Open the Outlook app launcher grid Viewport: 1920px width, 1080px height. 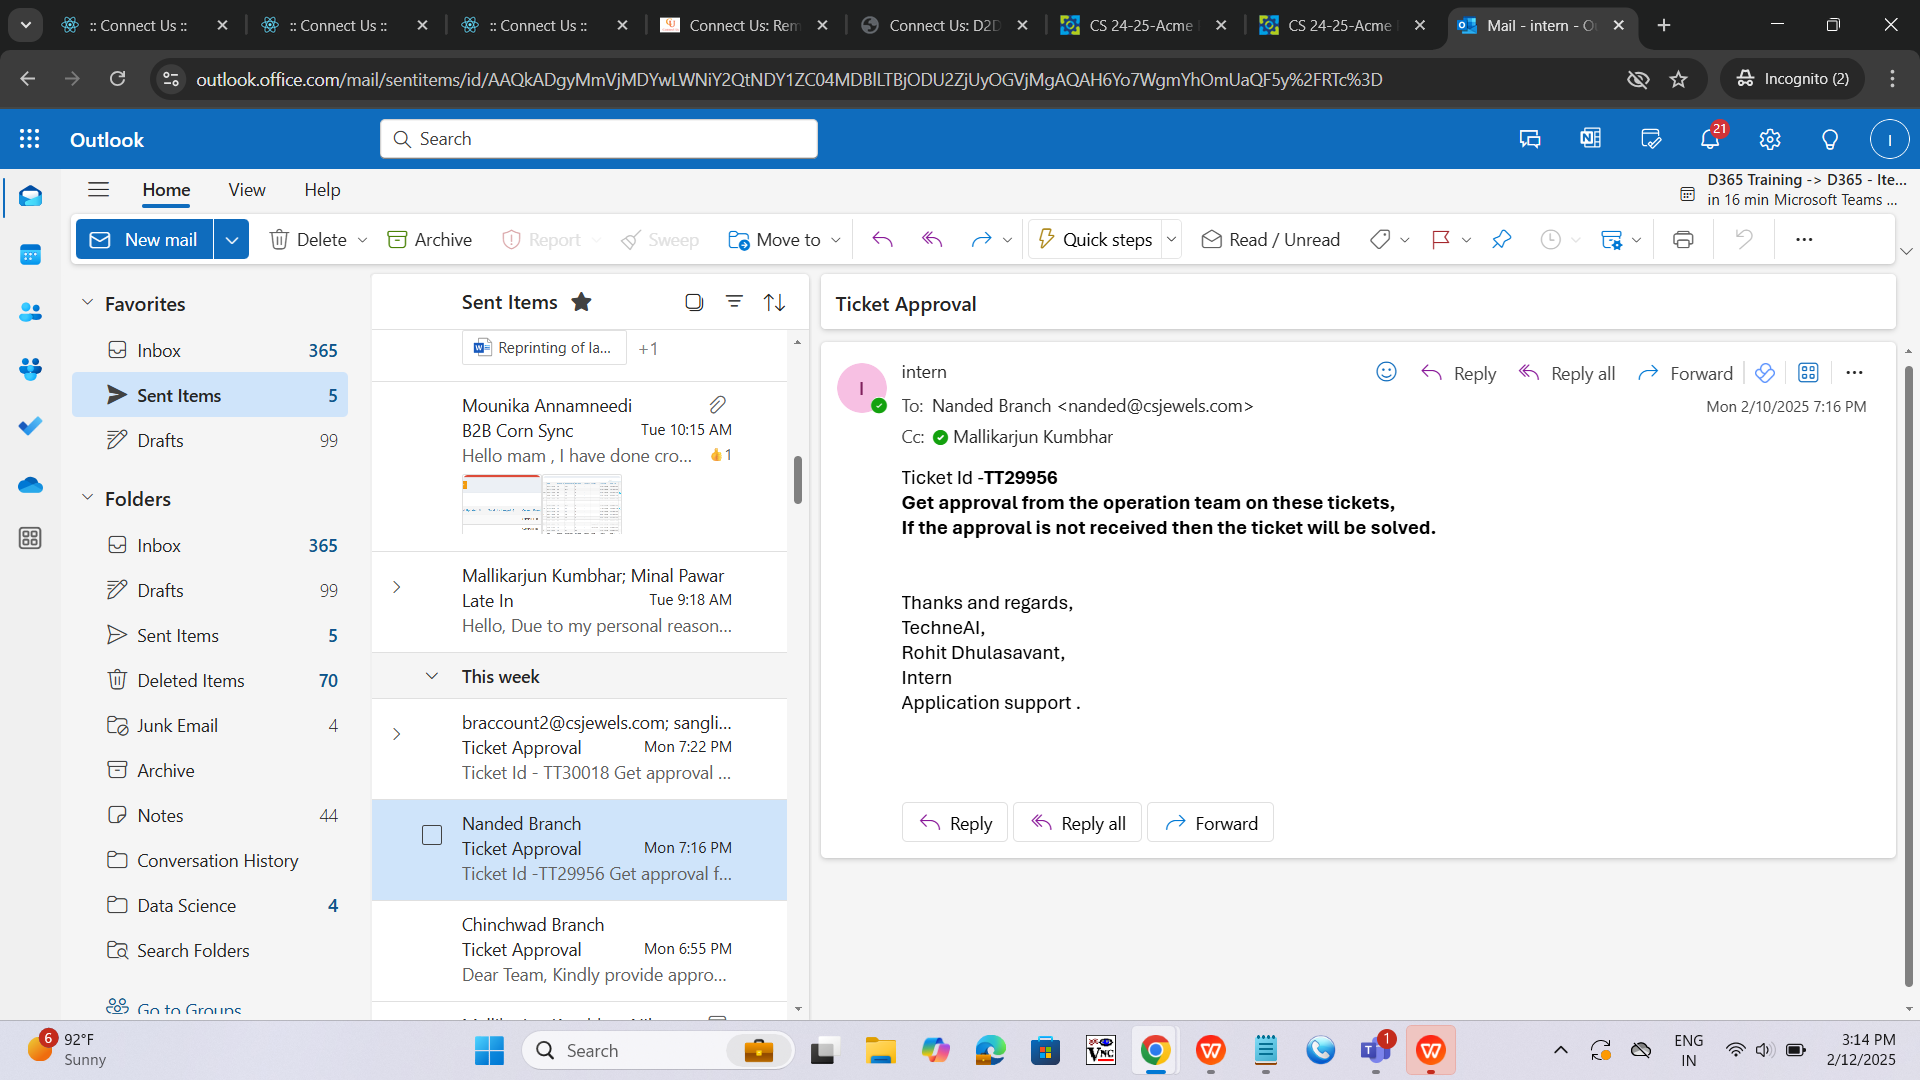30,139
